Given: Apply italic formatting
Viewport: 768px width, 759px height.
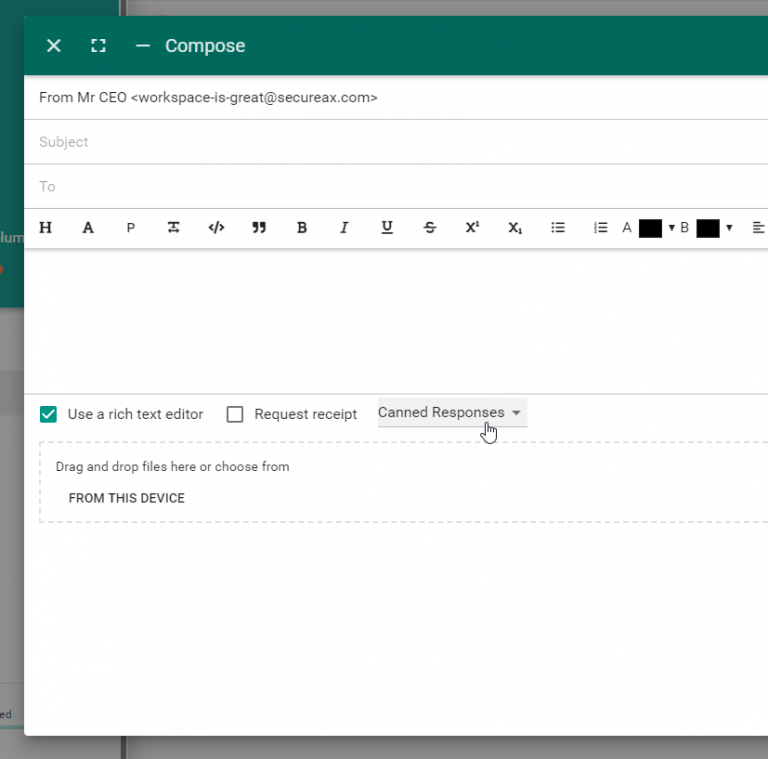Looking at the screenshot, I should click(344, 228).
